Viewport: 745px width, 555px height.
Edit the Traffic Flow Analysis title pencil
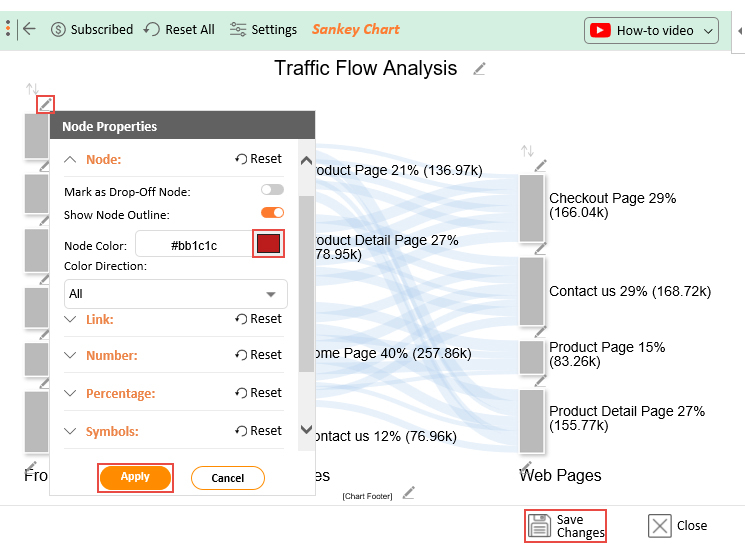coord(479,69)
